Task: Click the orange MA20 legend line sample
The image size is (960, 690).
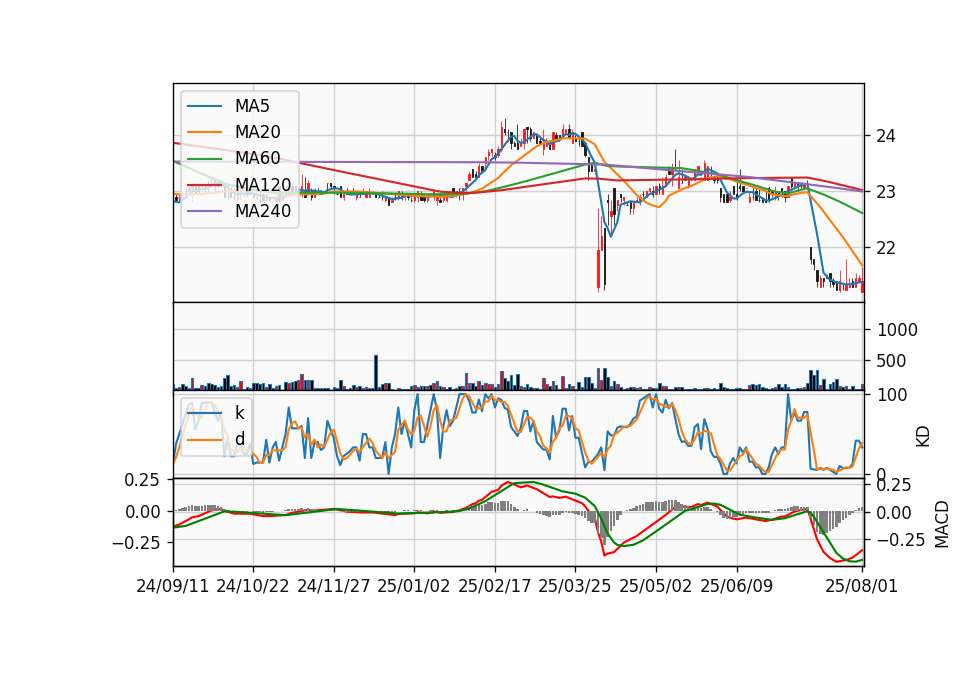Action: 204,132
